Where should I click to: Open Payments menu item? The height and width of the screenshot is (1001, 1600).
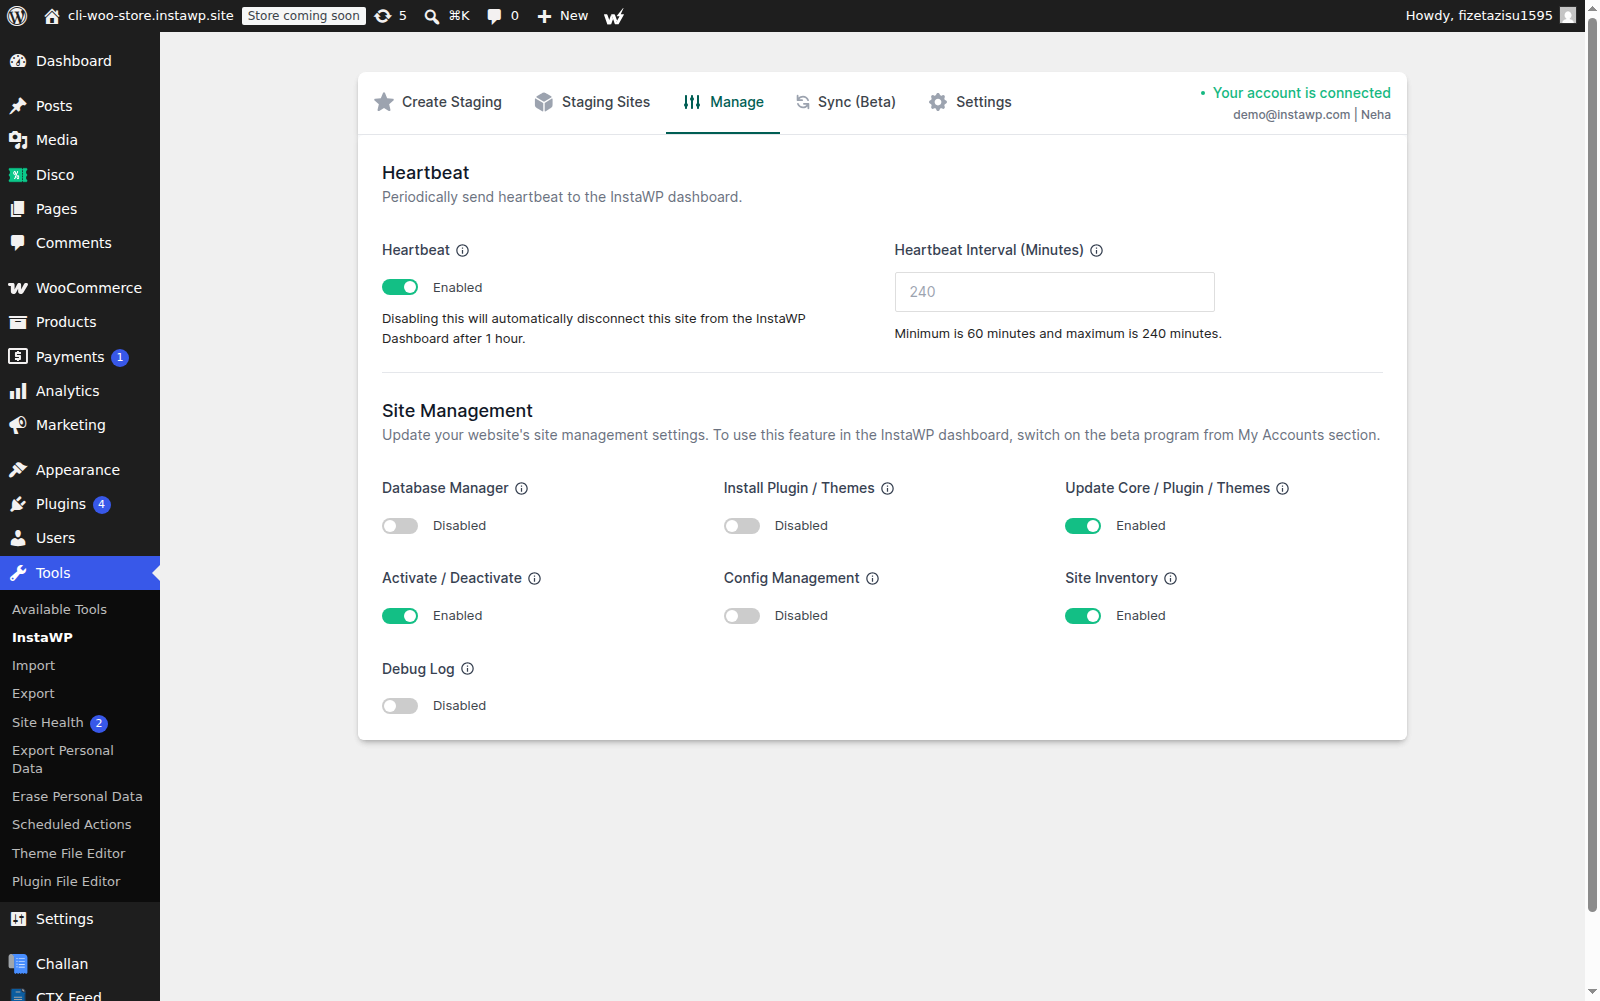click(x=80, y=357)
